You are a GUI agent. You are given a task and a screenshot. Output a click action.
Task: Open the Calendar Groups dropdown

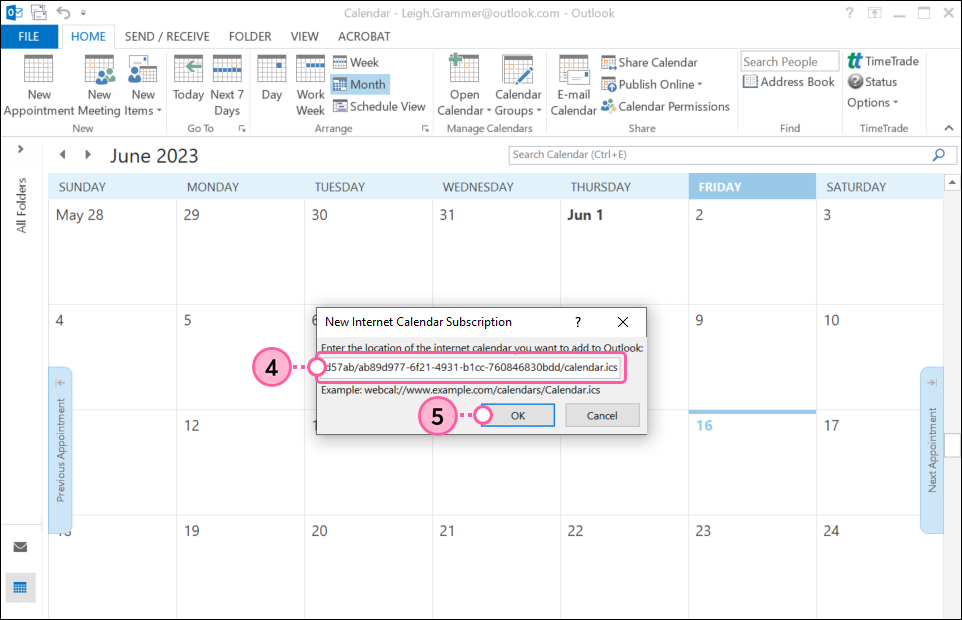pos(518,86)
